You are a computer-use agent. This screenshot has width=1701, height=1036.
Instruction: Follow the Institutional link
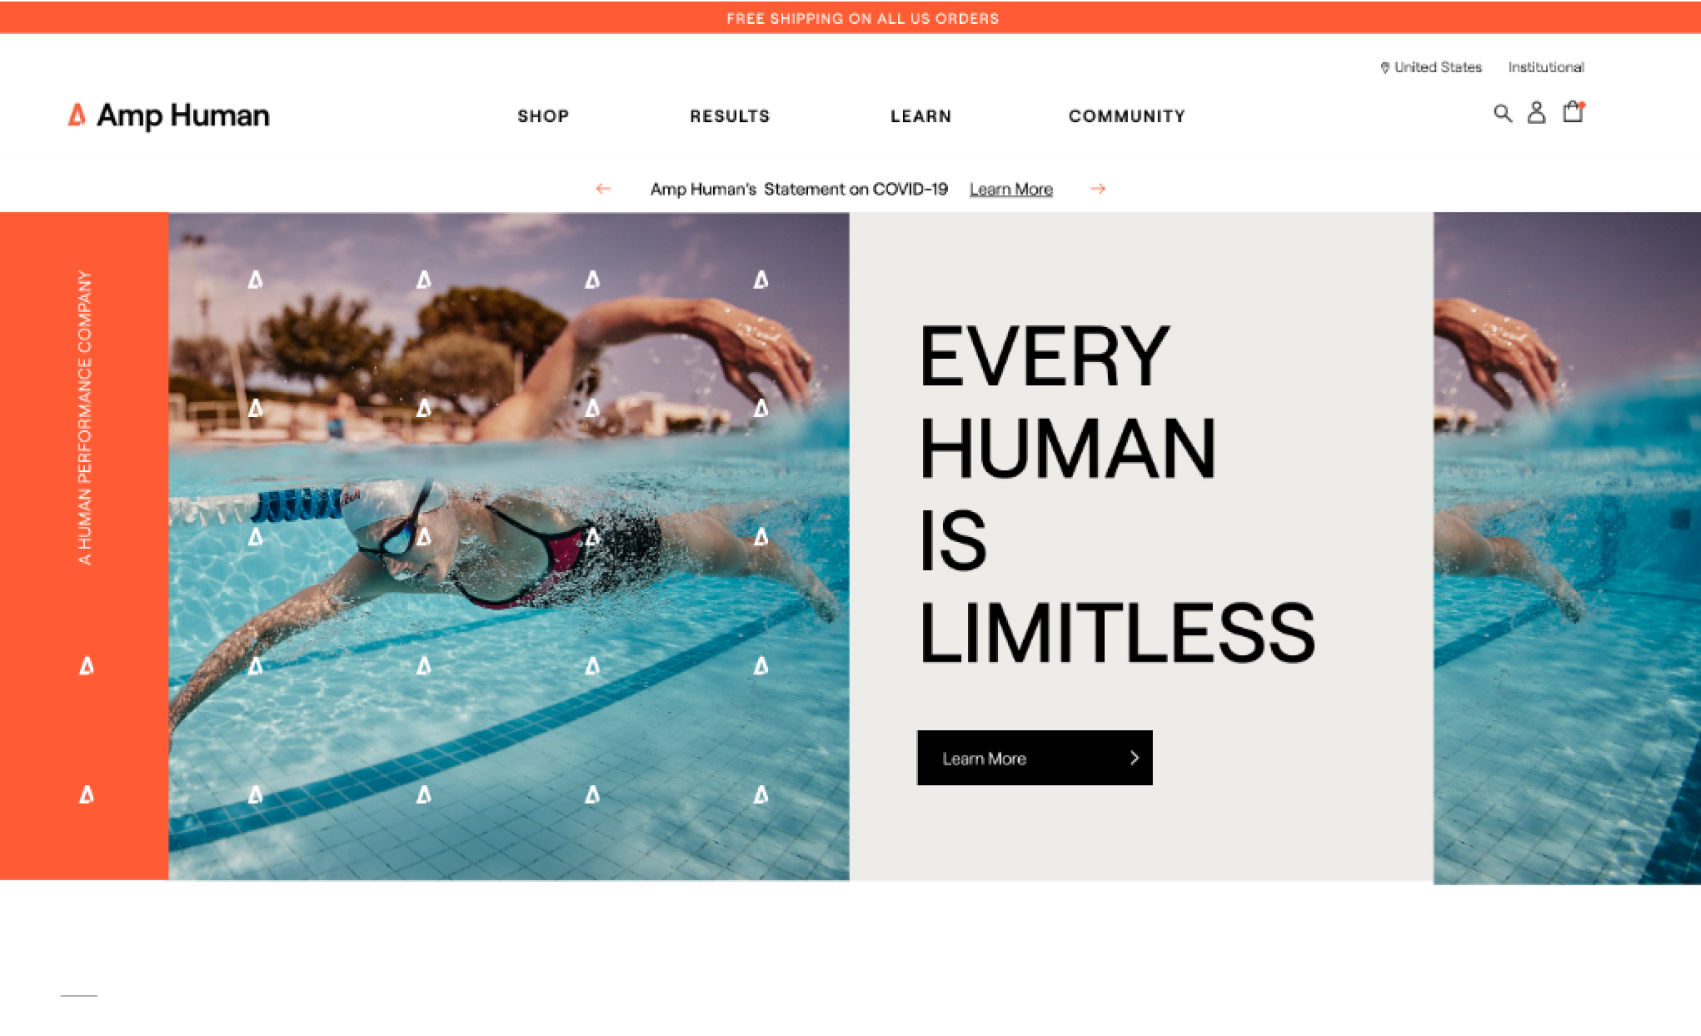(1546, 67)
